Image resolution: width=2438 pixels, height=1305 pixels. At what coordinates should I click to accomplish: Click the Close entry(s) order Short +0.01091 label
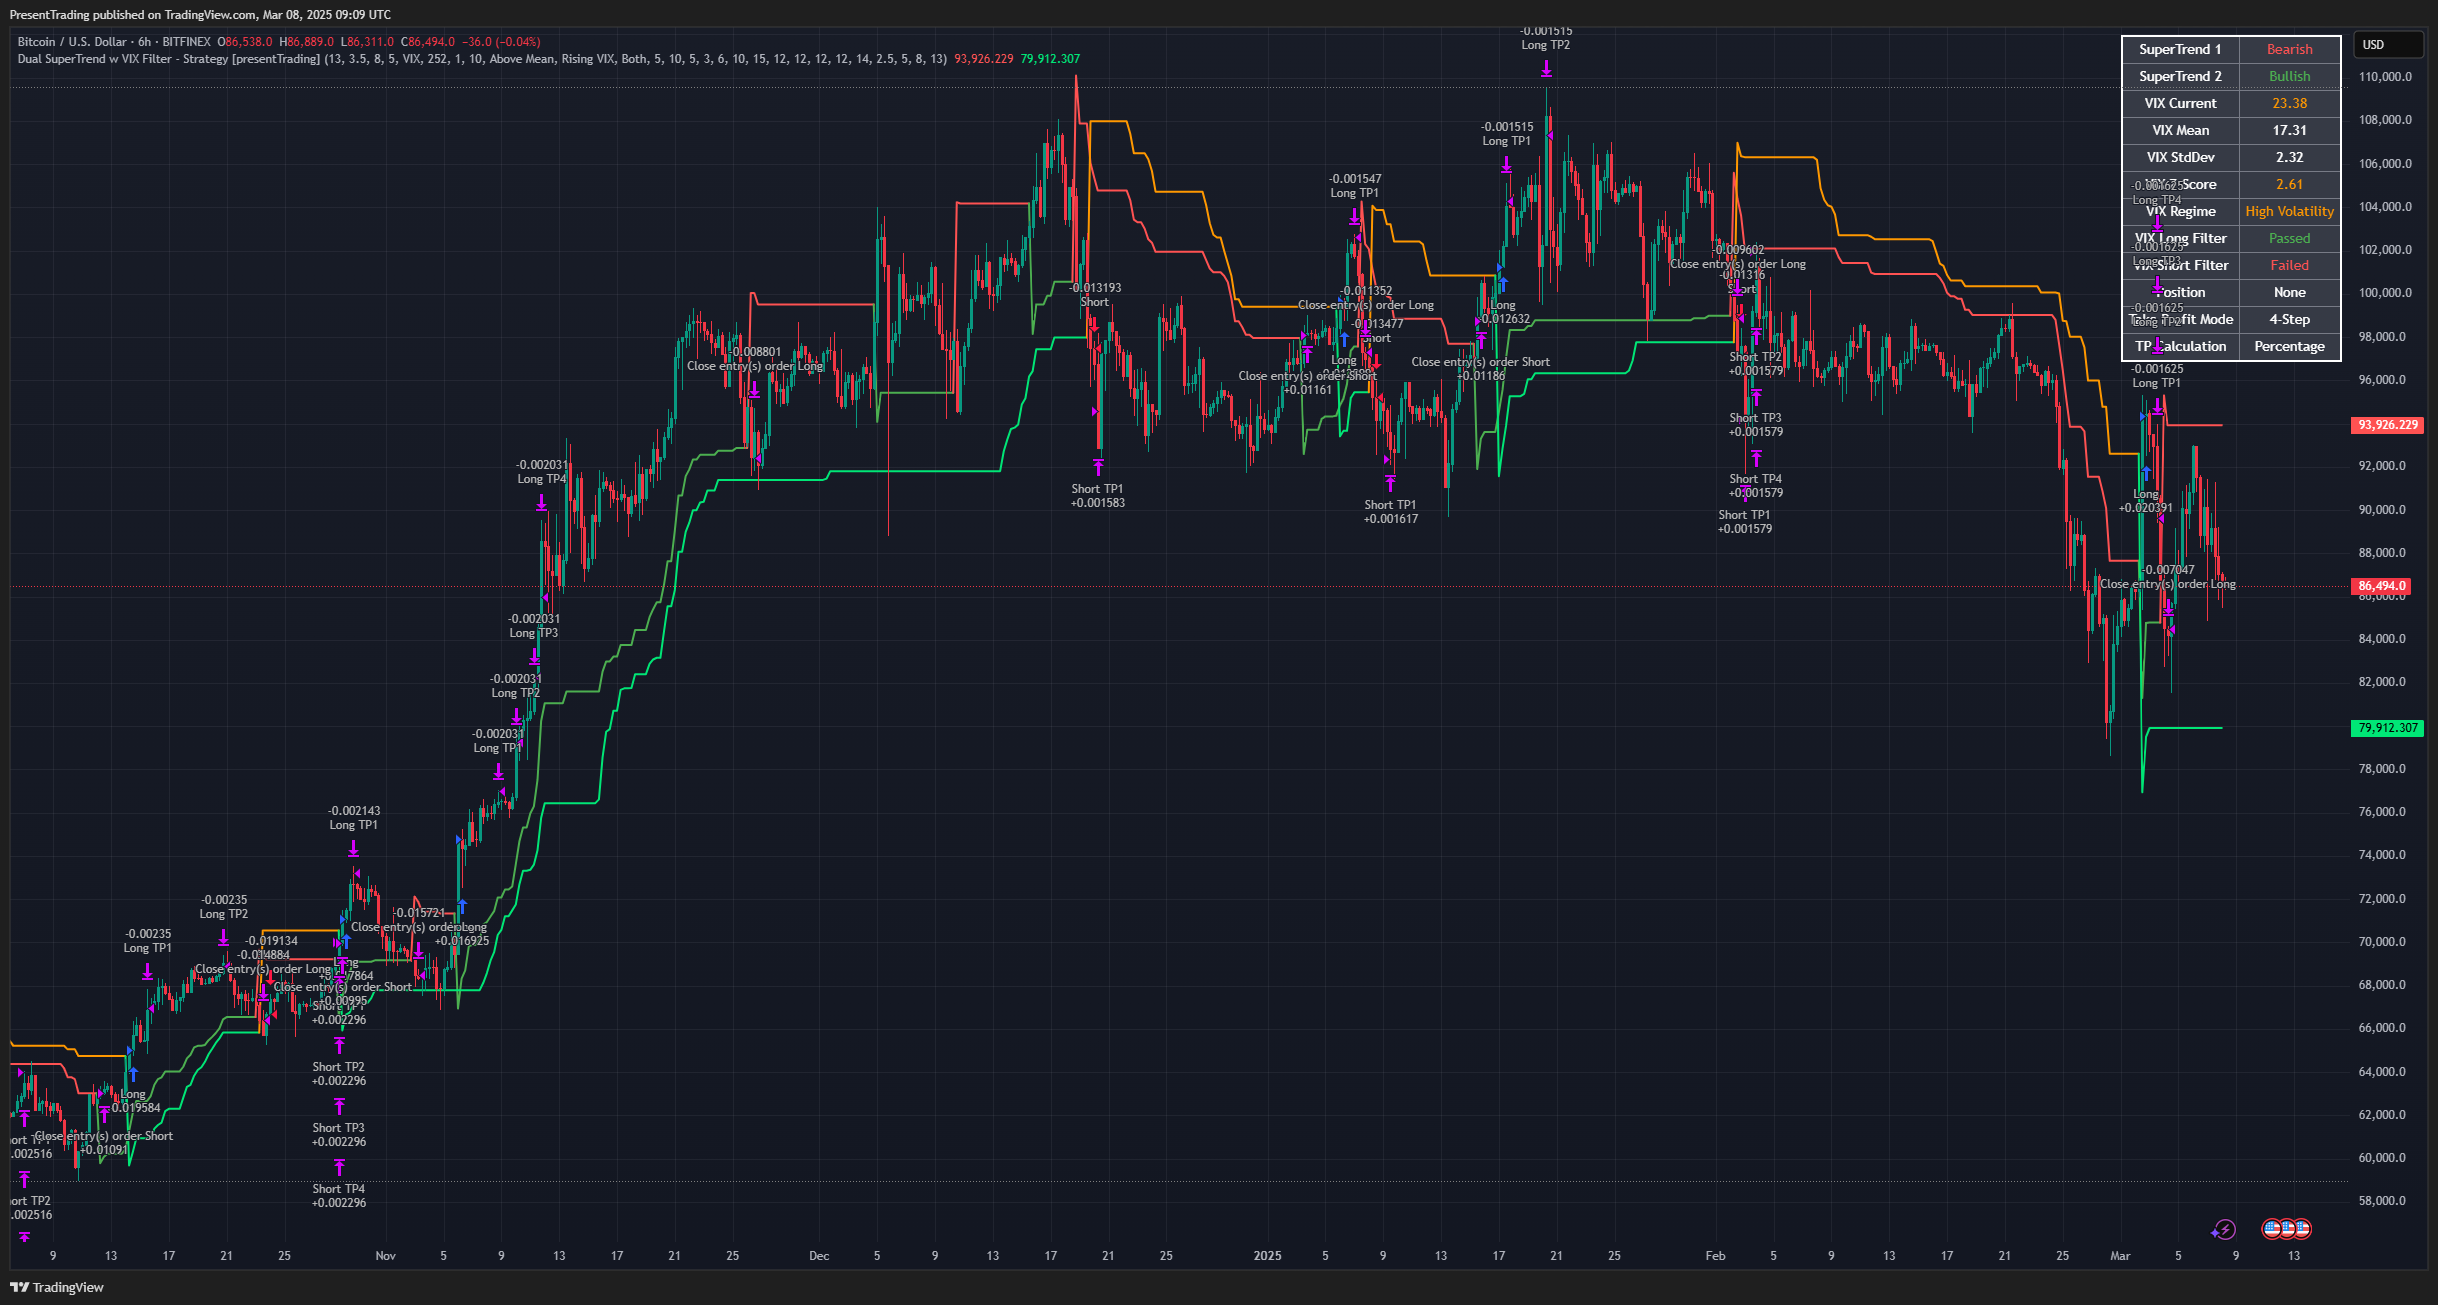click(104, 1143)
